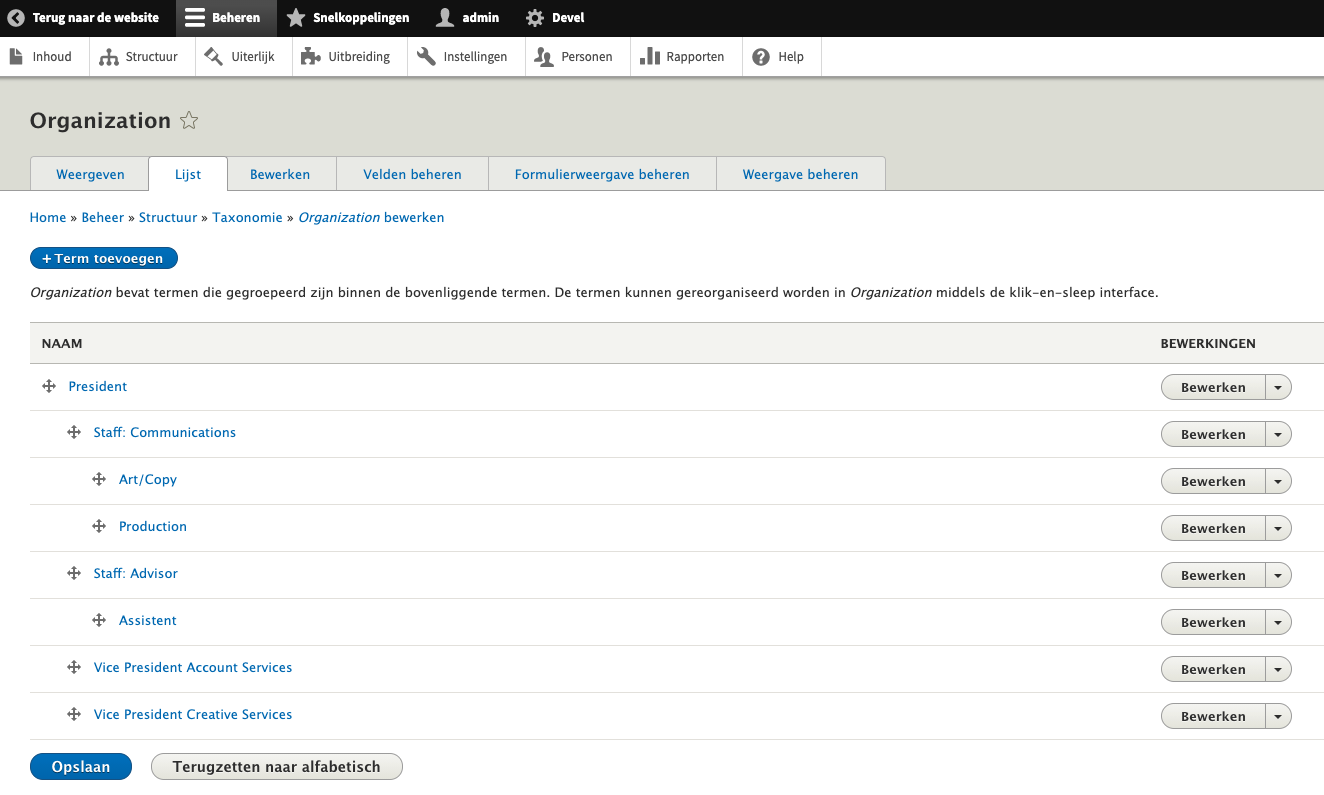The image size is (1324, 795).
Task: Click the Inhoud page icon
Action: coord(18,56)
